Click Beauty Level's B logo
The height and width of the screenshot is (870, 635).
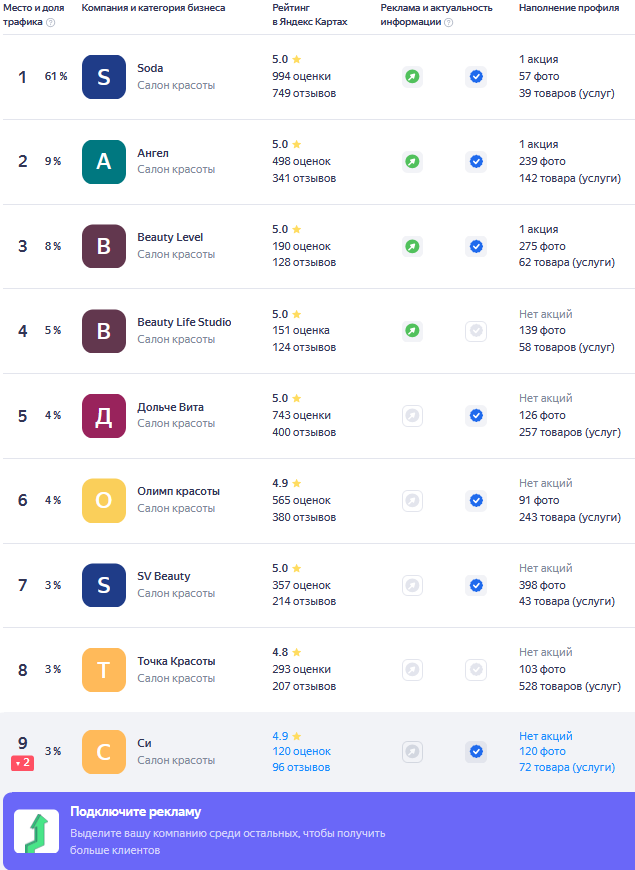pyautogui.click(x=104, y=246)
